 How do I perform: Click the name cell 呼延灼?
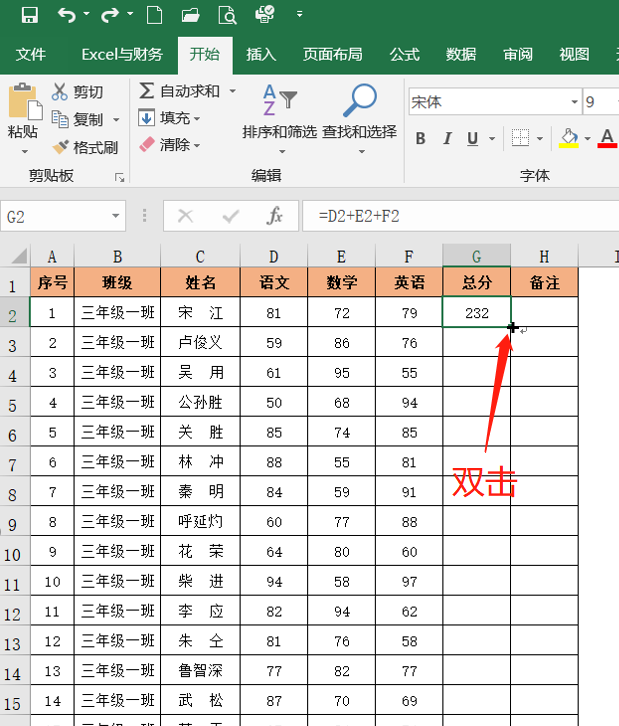coord(200,521)
